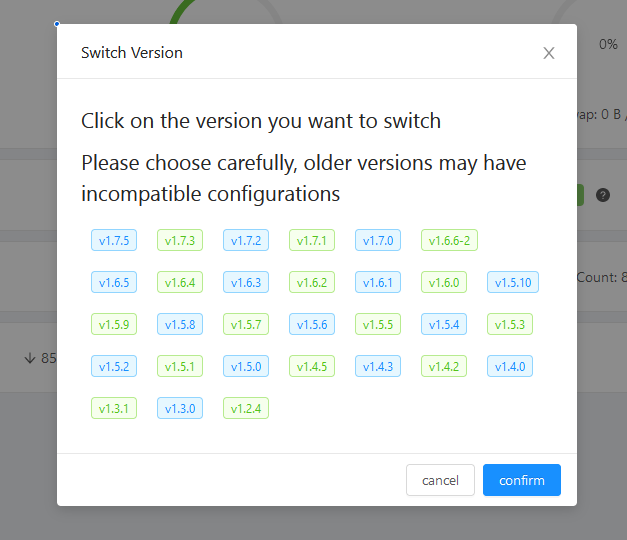Select version tag v1.7.5
Screen dimensions: 627x540
coord(114,240)
